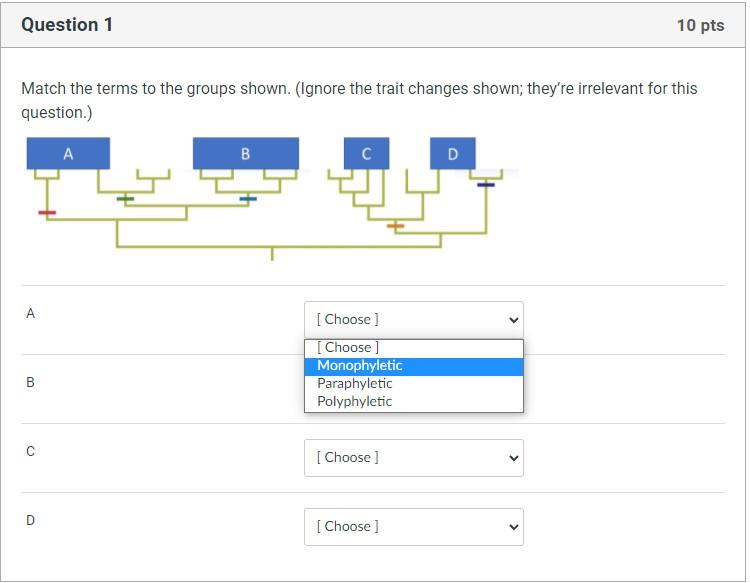Click the blue B box in the tree diagram

click(246, 154)
